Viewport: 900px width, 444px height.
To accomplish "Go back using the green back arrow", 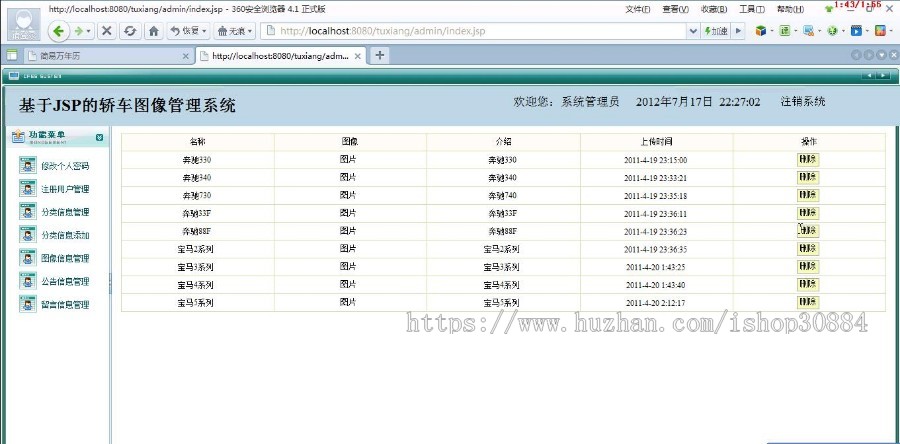I will click(x=58, y=31).
